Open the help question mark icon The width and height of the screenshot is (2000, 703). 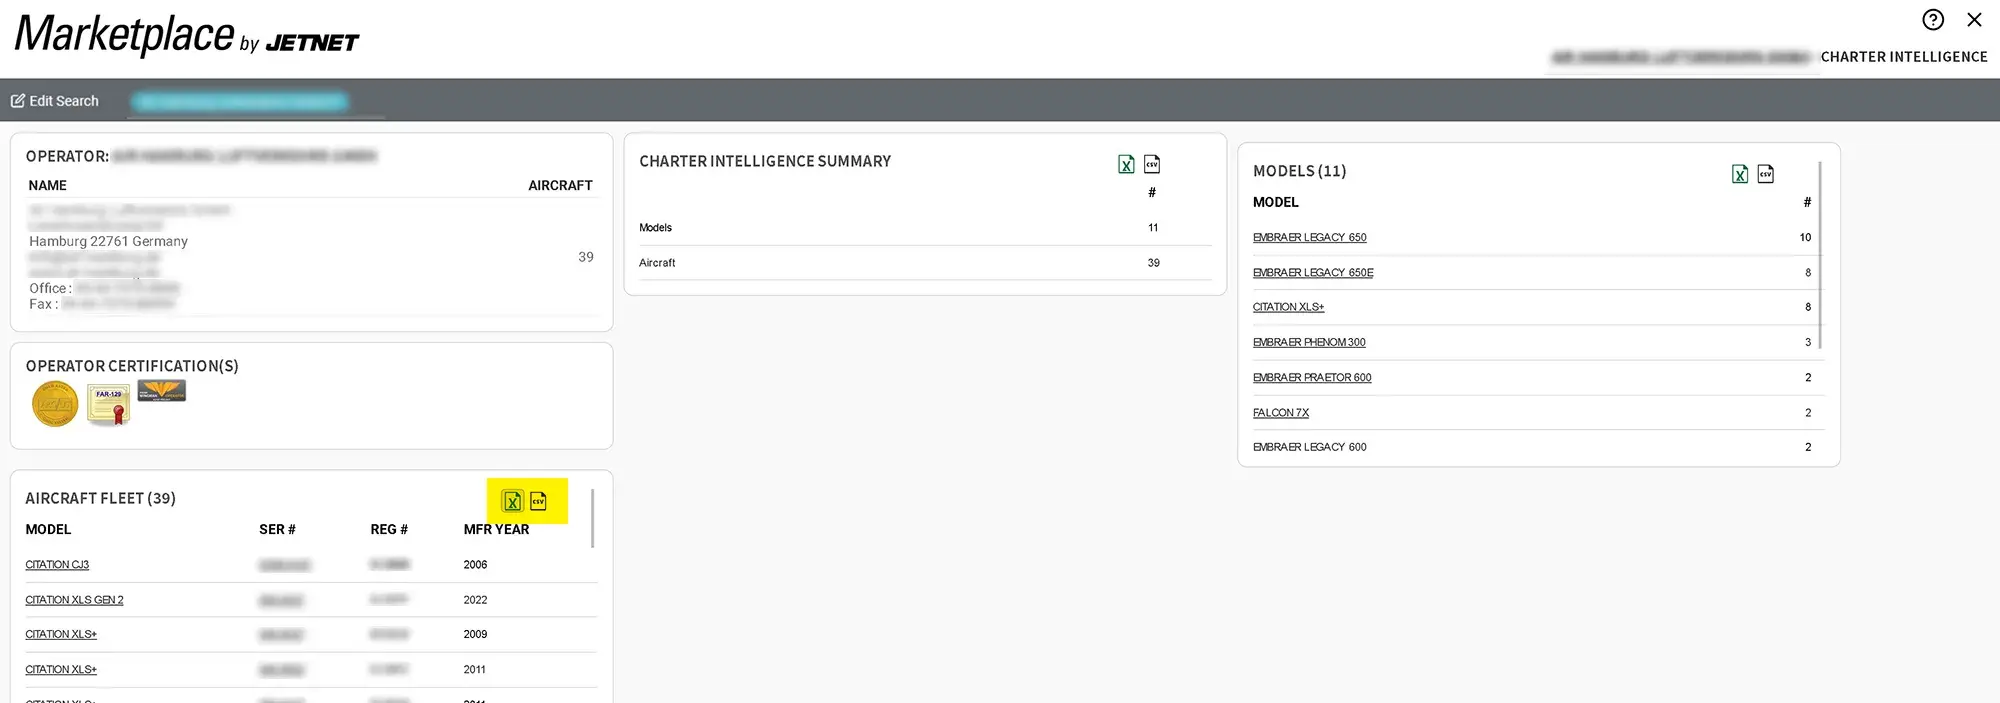(x=1933, y=20)
